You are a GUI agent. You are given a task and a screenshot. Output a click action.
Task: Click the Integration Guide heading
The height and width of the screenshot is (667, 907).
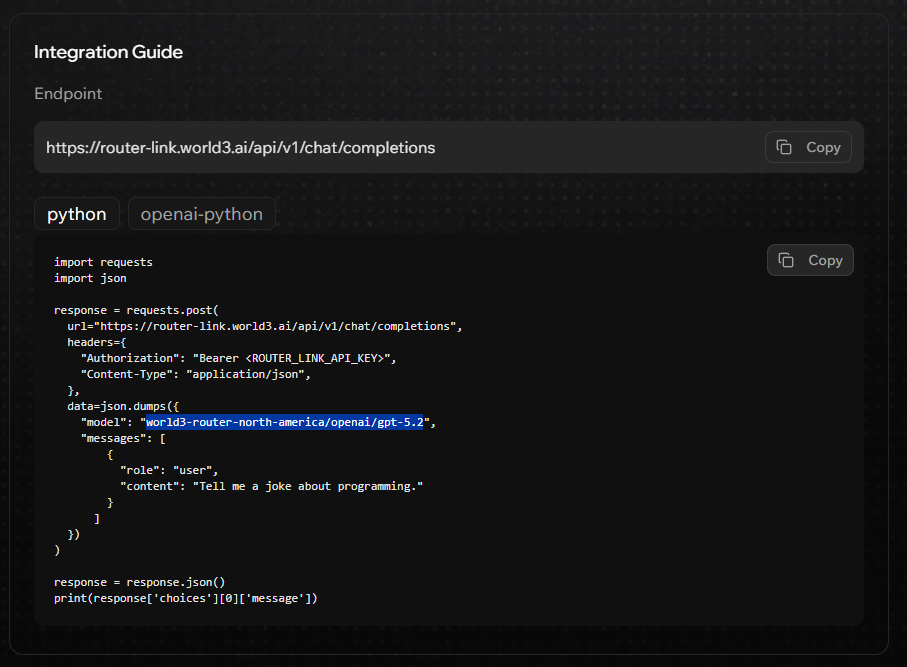(108, 52)
